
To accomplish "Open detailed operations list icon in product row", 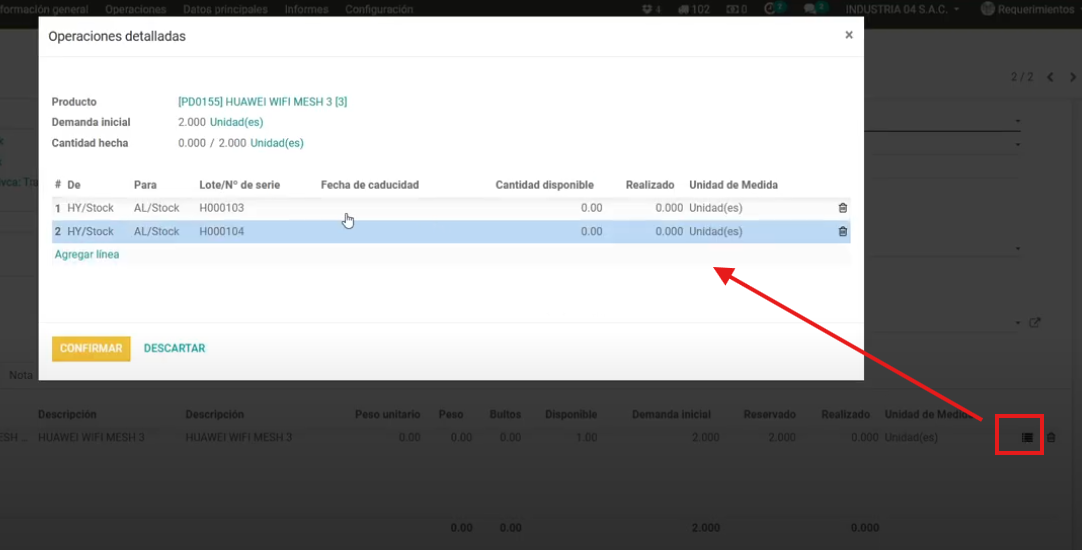I will (x=1026, y=438).
